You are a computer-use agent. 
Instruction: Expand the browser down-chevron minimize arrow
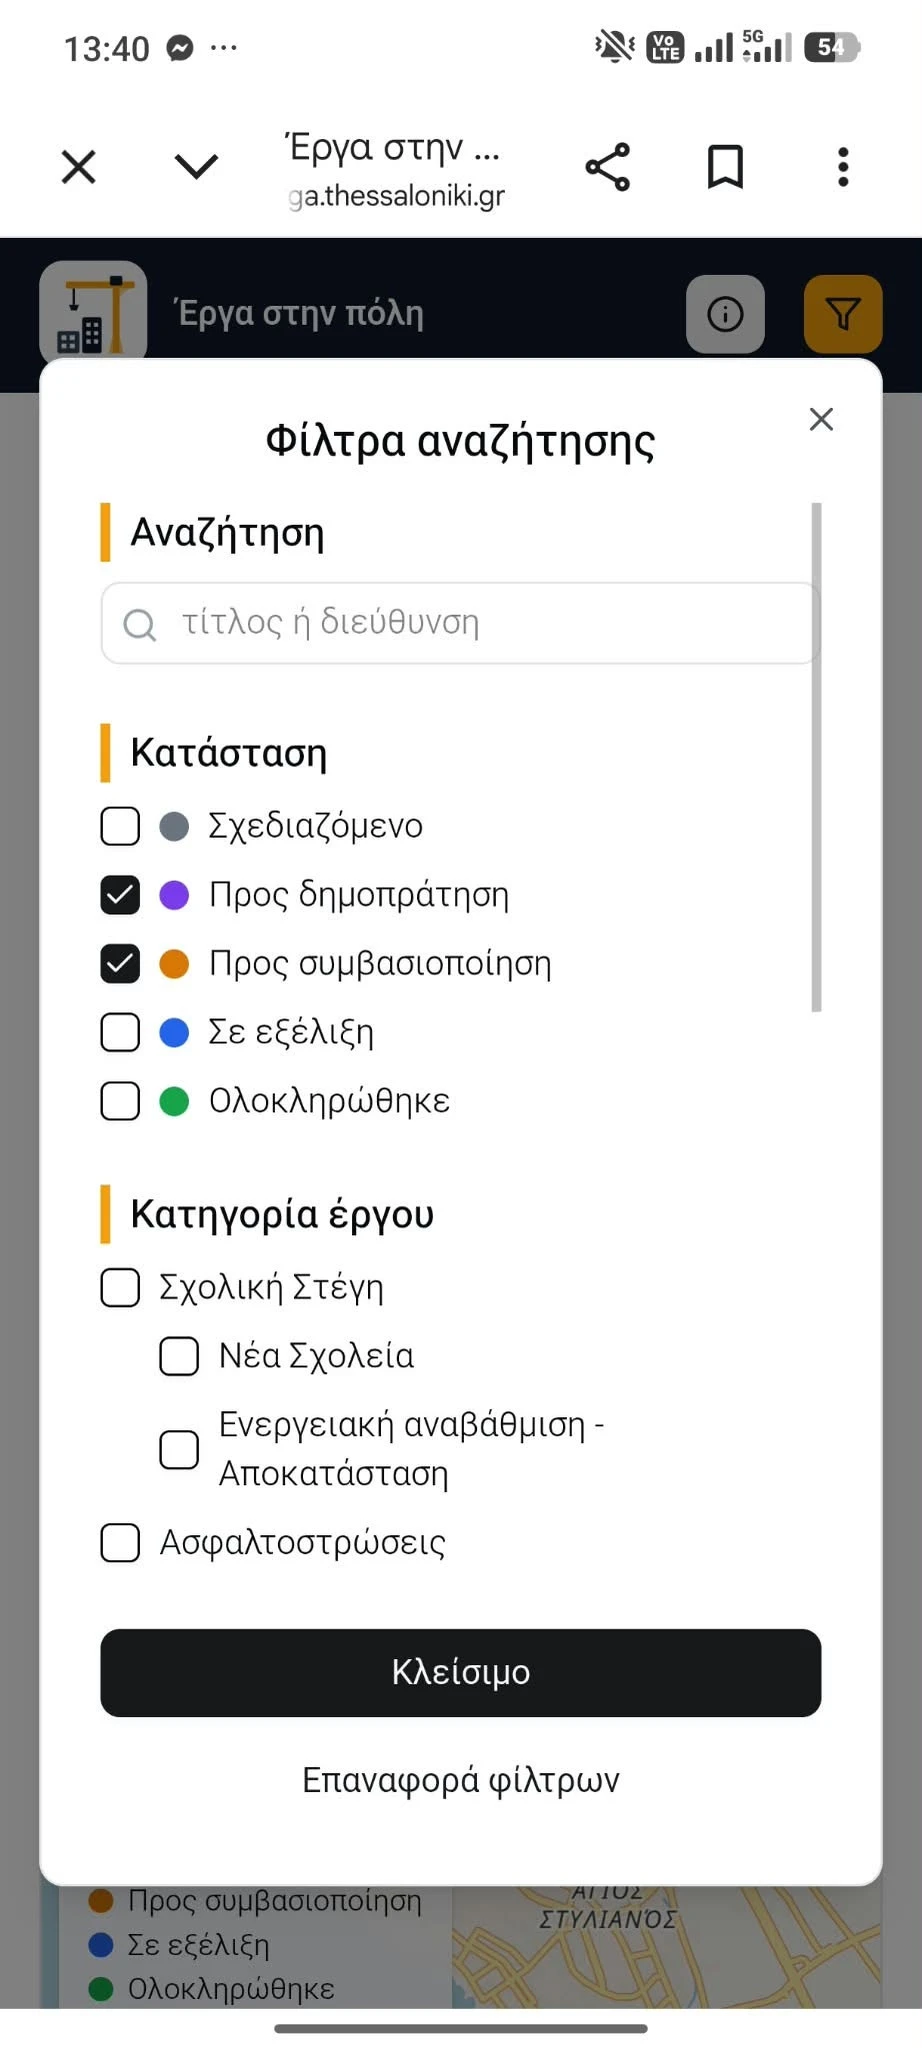[x=196, y=166]
